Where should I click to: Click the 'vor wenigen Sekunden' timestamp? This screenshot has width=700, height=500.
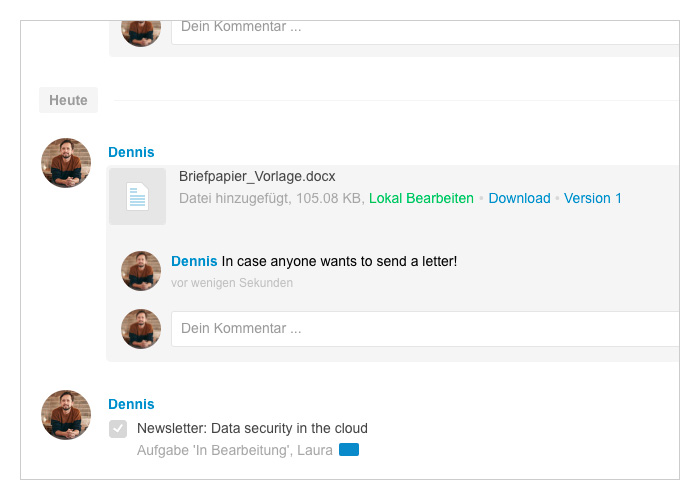point(232,283)
